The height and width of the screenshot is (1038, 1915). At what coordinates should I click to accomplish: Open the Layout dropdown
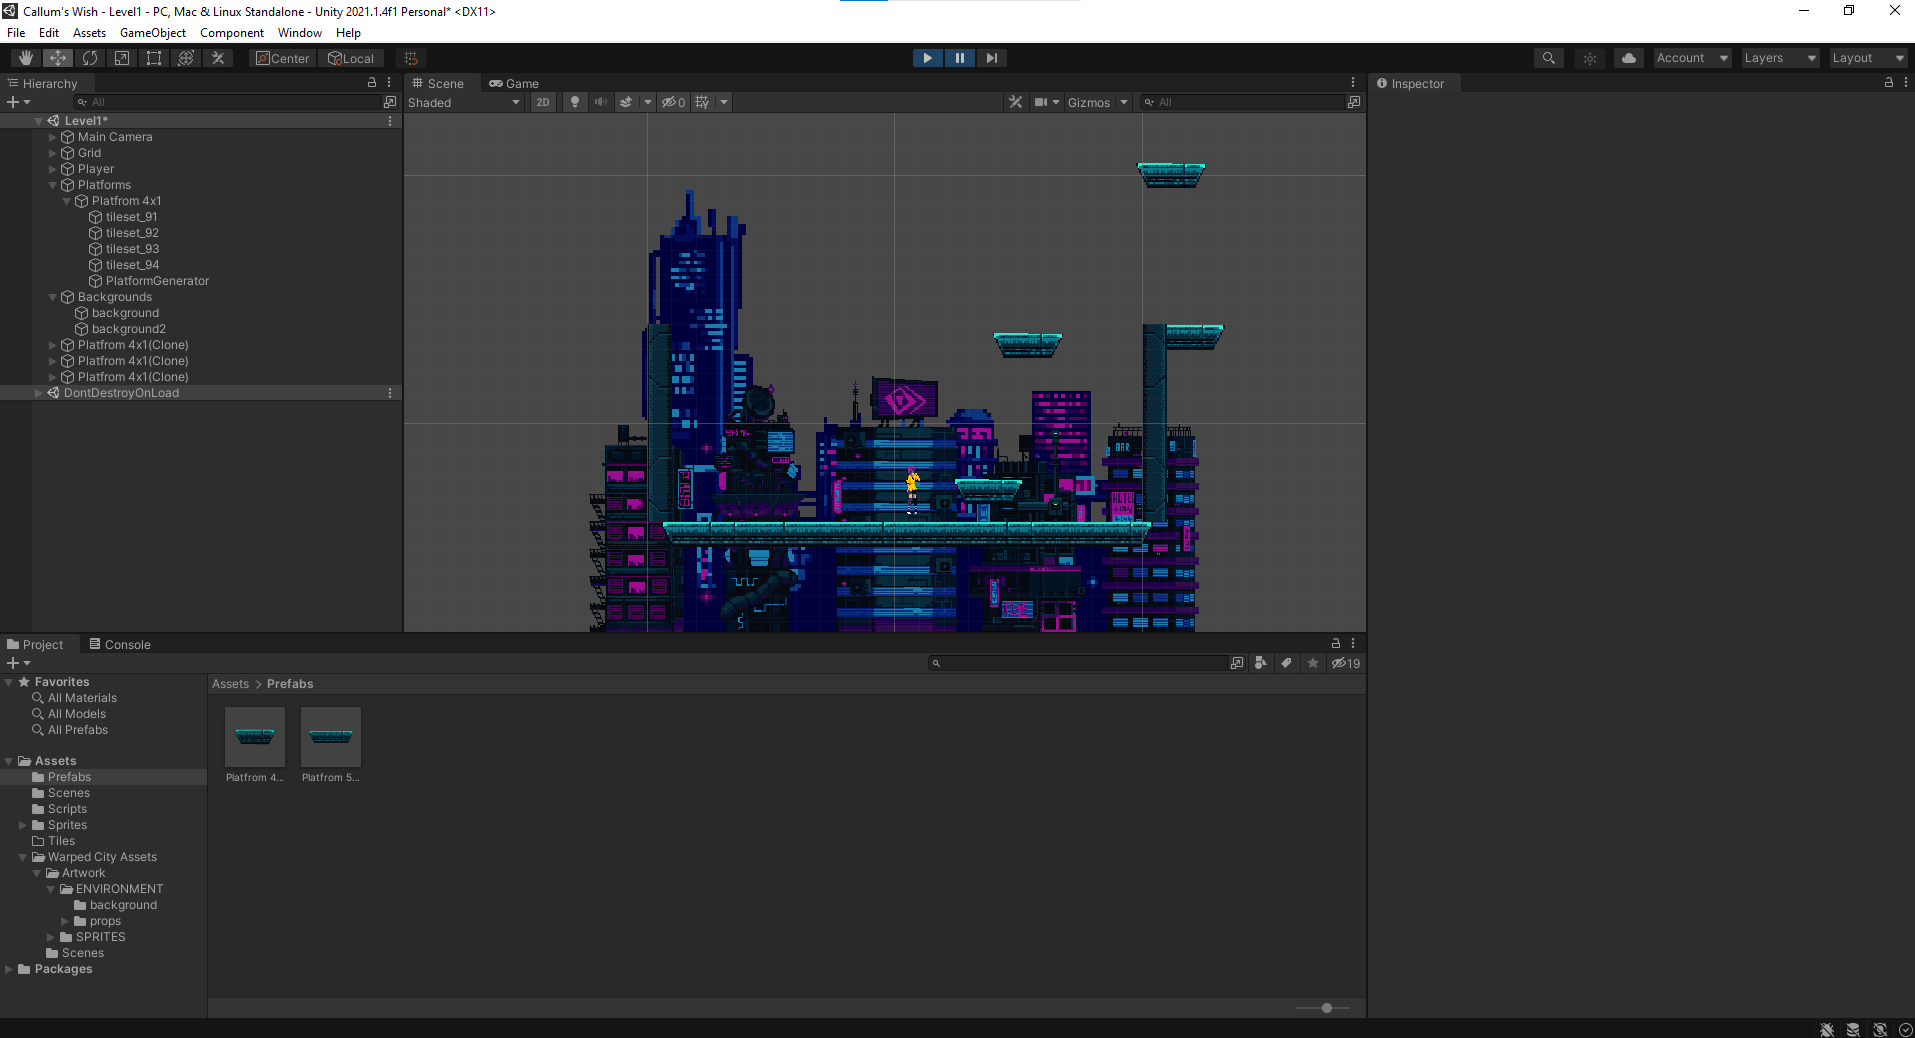(x=1868, y=58)
